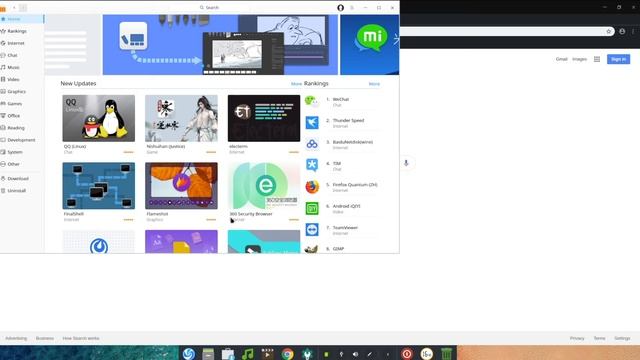Open Other category in the sidebar

[22, 164]
